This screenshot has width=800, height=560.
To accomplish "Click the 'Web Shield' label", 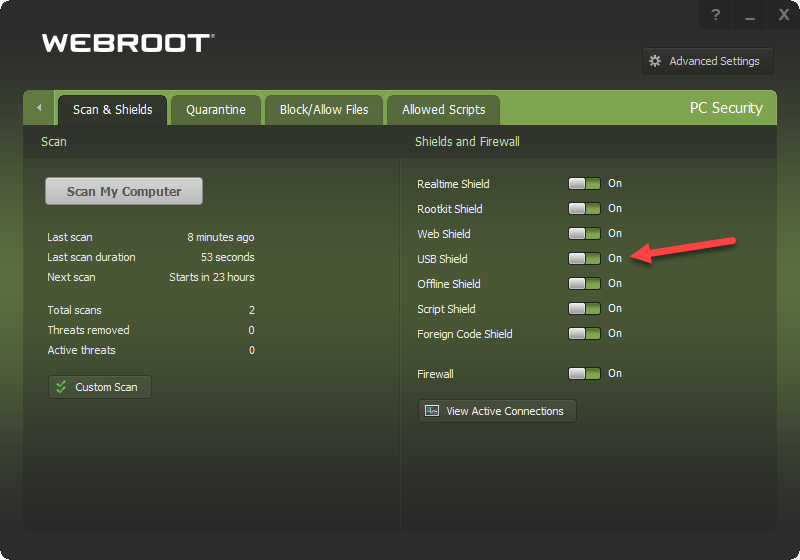I will point(444,234).
